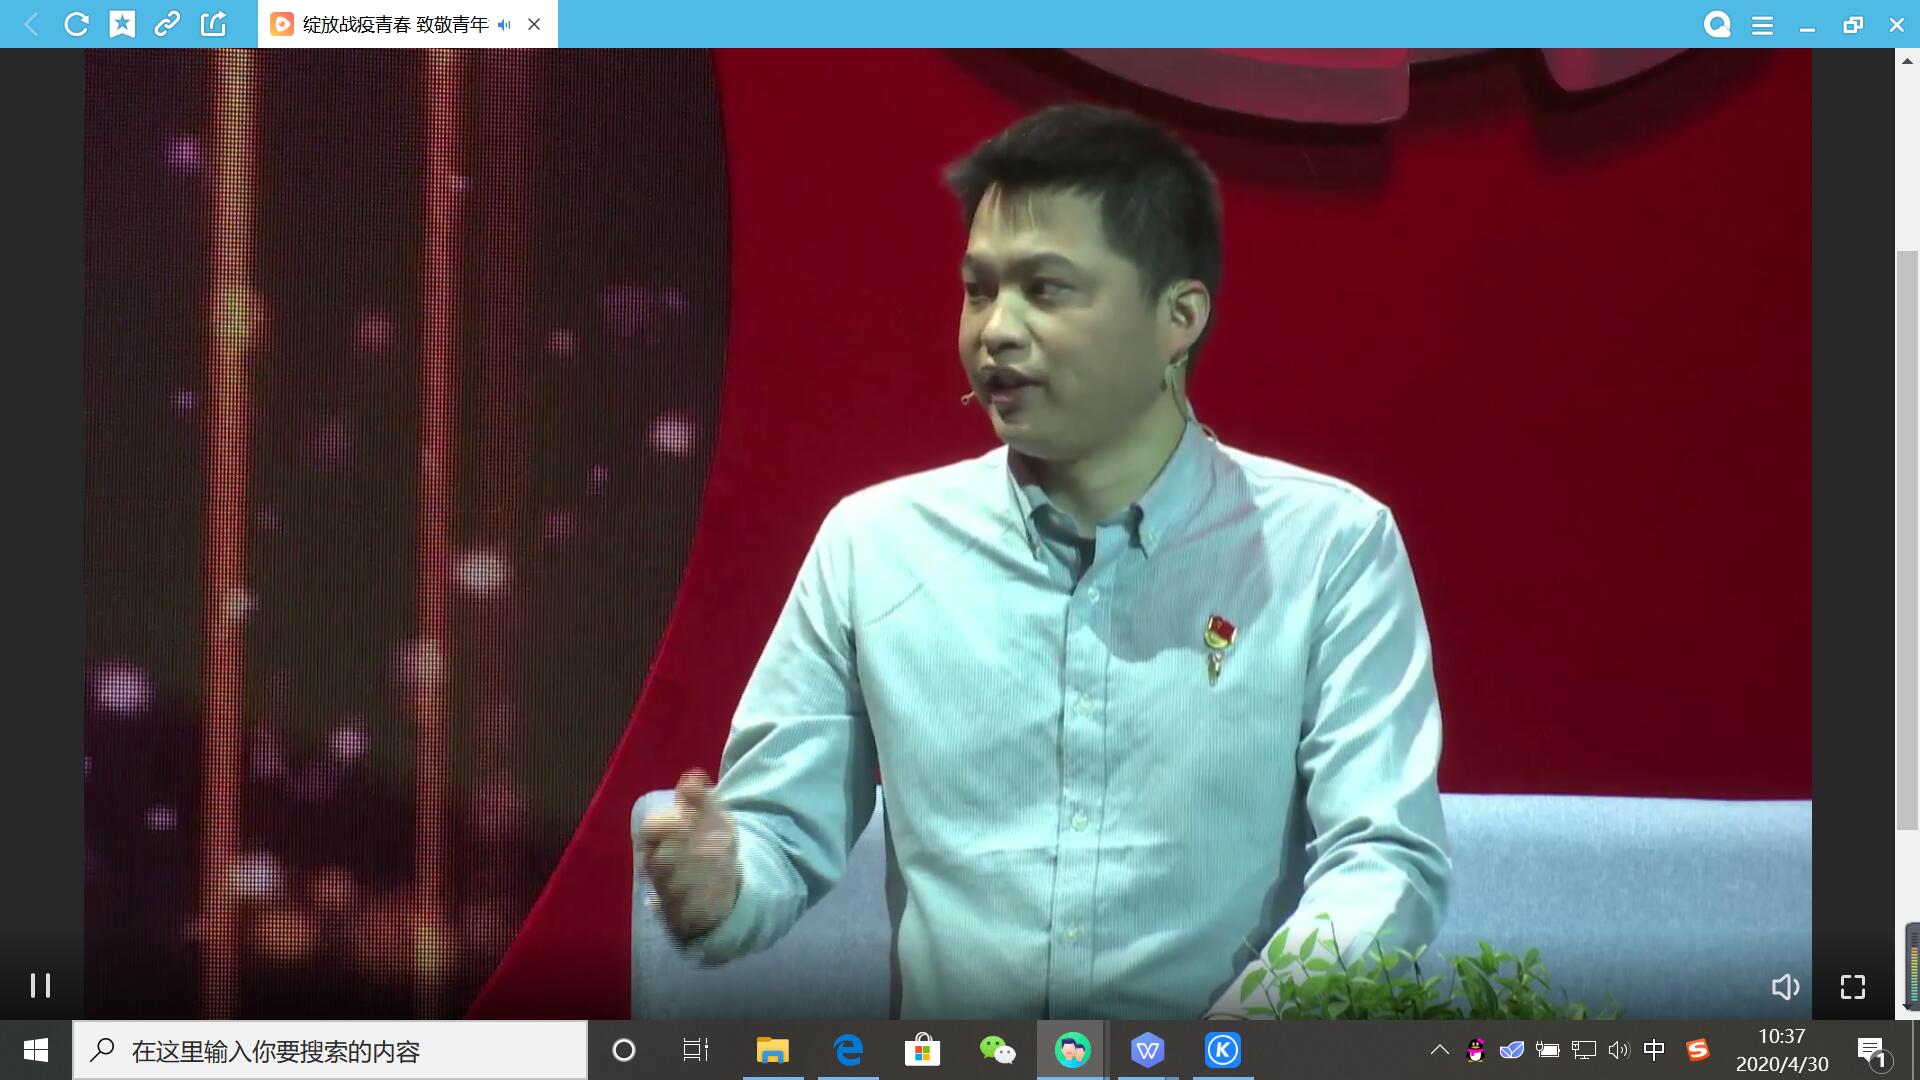Copy the page link with the chain icon
The height and width of the screenshot is (1080, 1920).
[x=167, y=24]
